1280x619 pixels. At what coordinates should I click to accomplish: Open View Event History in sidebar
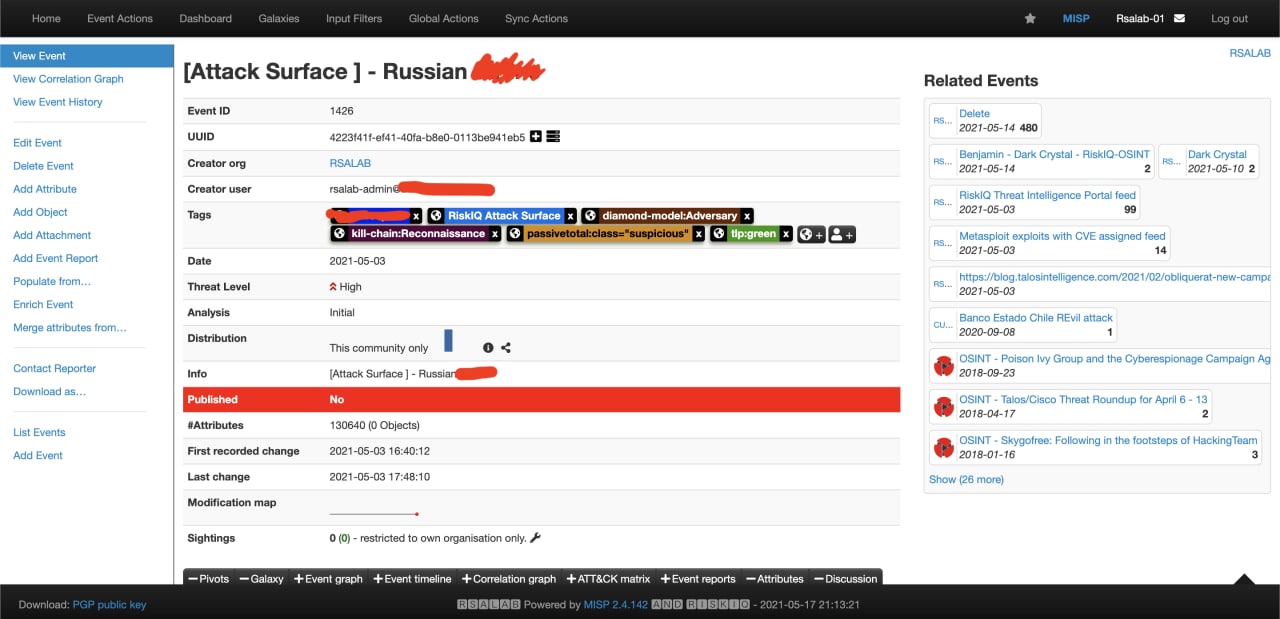click(x=58, y=102)
